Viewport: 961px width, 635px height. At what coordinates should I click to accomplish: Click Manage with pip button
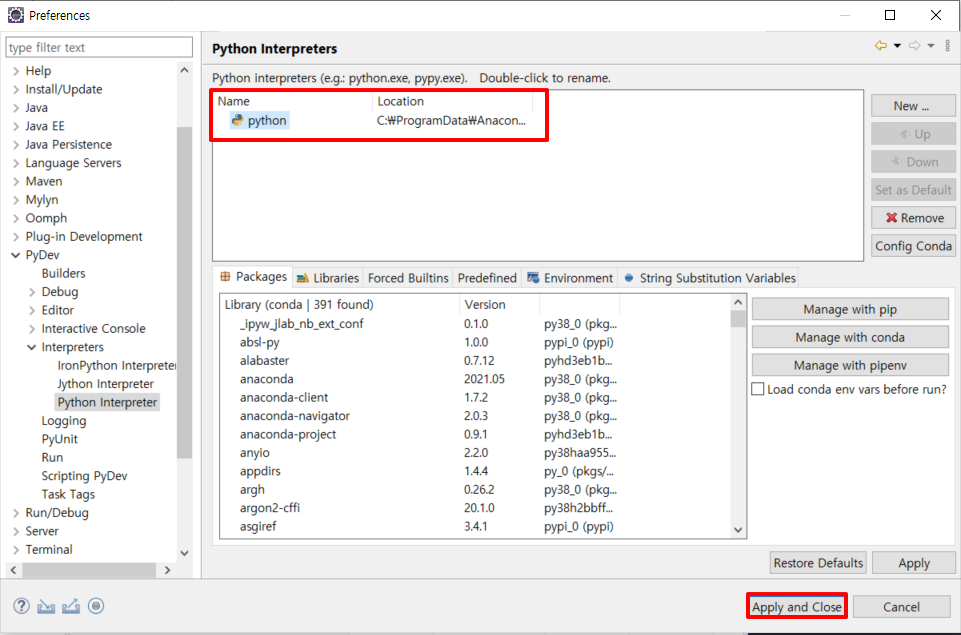point(850,309)
